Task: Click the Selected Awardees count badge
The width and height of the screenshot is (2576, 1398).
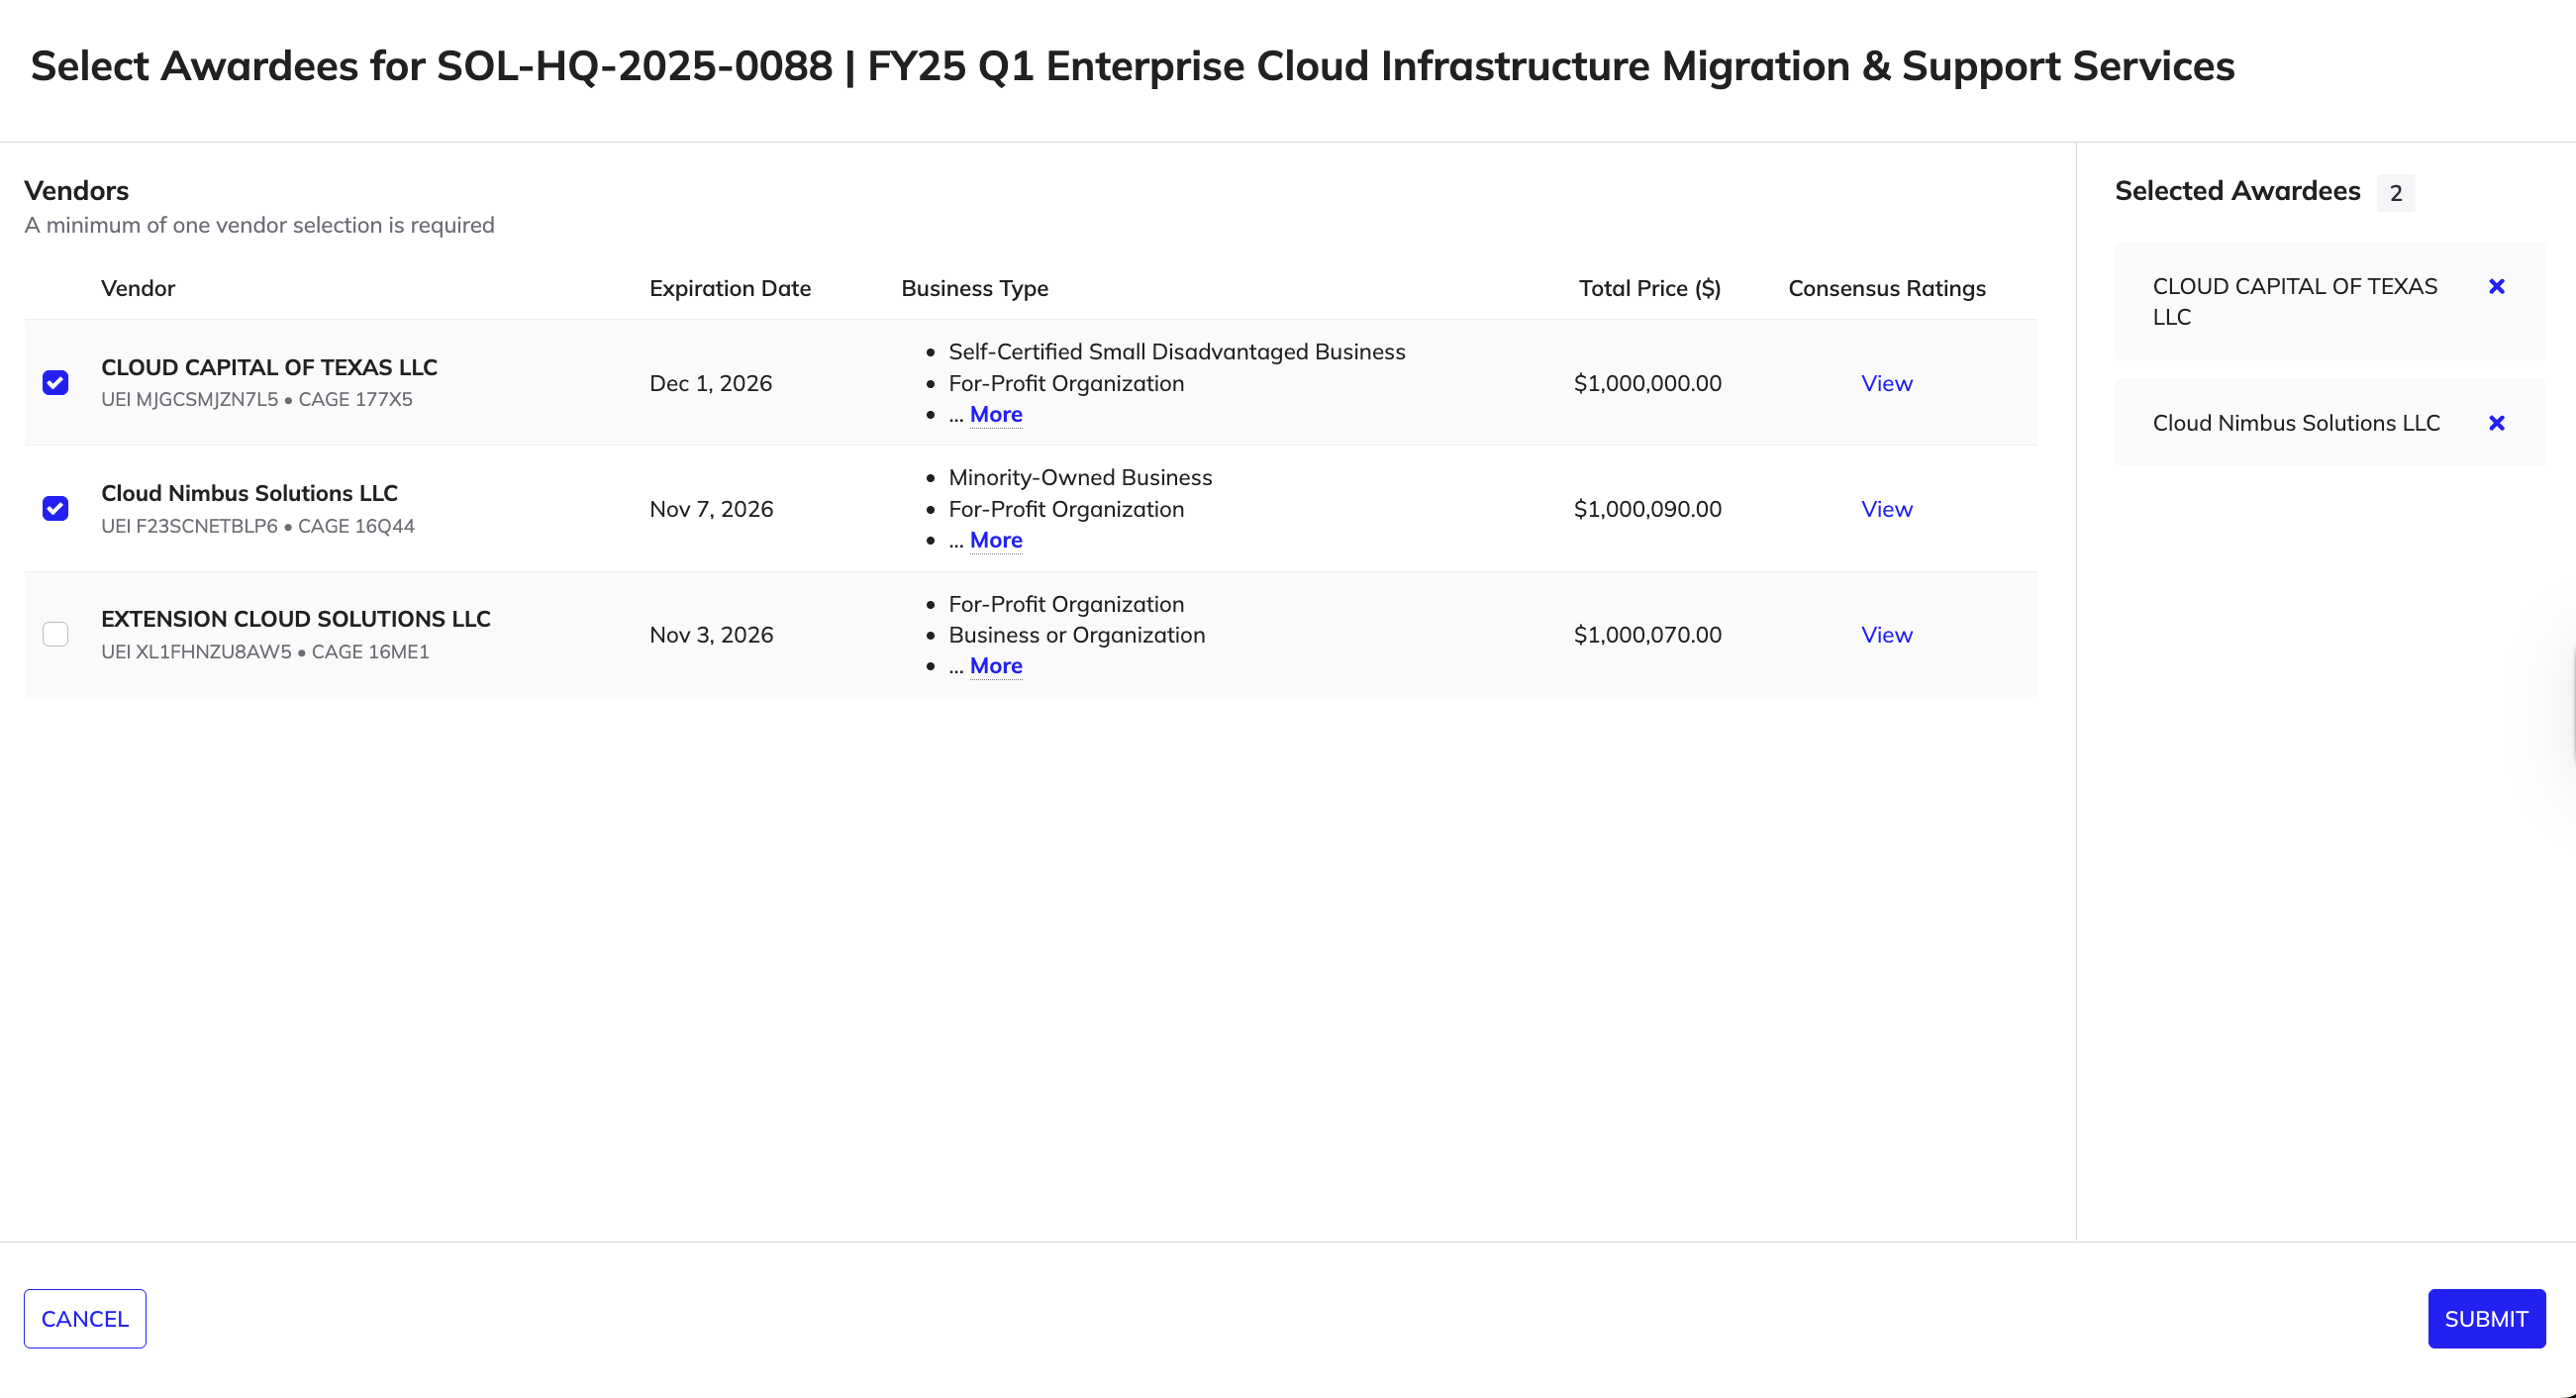Action: 2396,193
